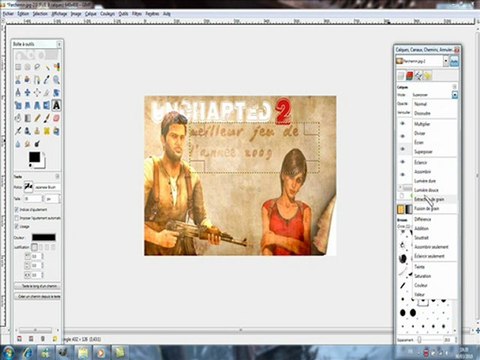Click Créer un chemin depuis le texte

[37, 296]
